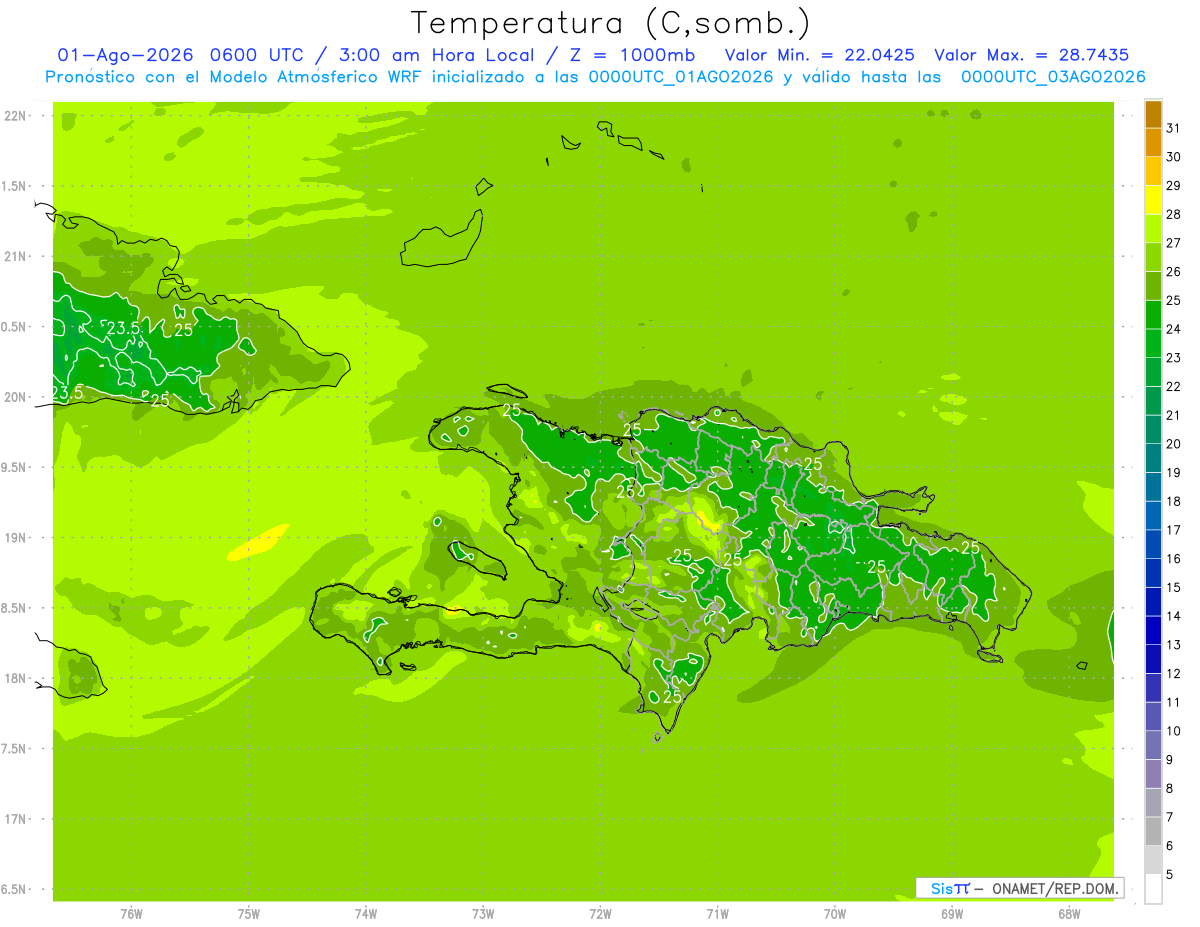
Task: Click the topmost brown swatch above 31
Action: 1153,114
